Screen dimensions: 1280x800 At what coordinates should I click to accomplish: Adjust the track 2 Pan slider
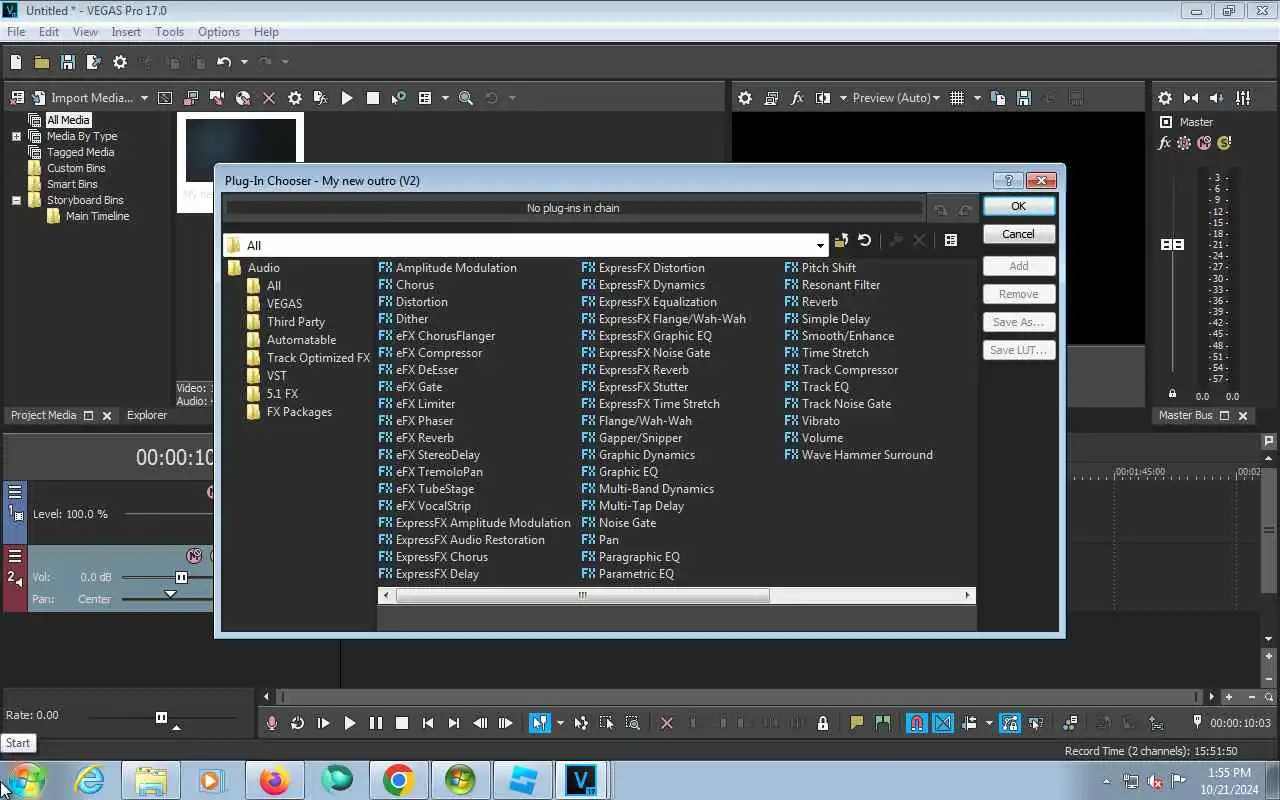(x=170, y=594)
